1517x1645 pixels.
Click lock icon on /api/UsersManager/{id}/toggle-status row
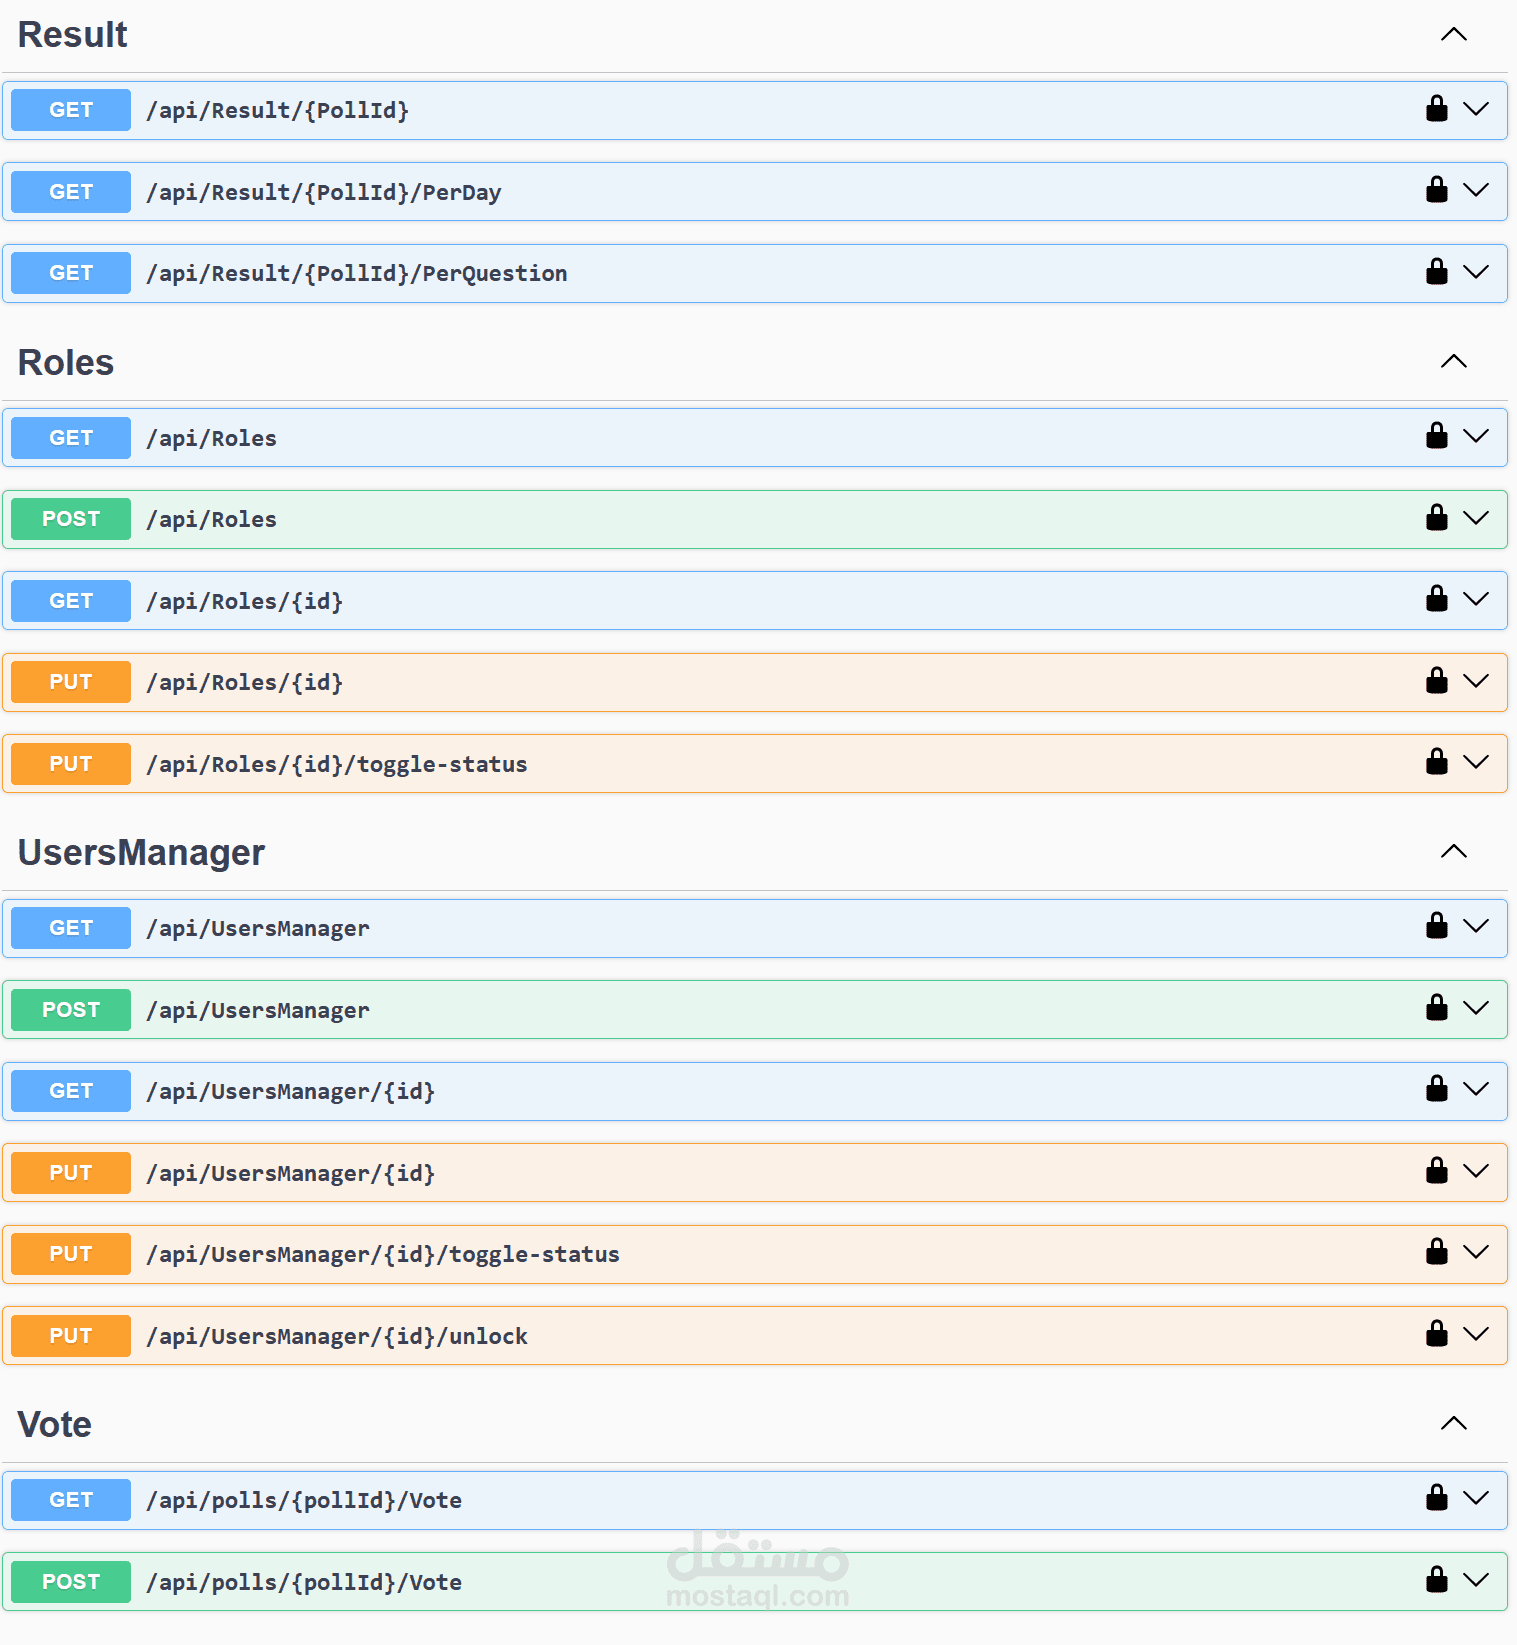coord(1437,1251)
